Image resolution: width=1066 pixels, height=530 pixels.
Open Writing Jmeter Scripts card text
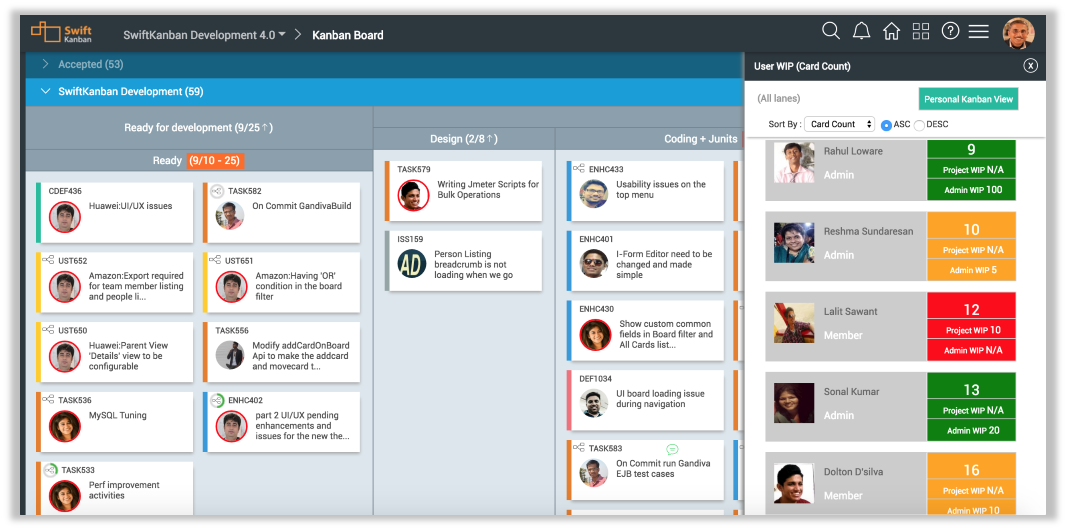487,190
